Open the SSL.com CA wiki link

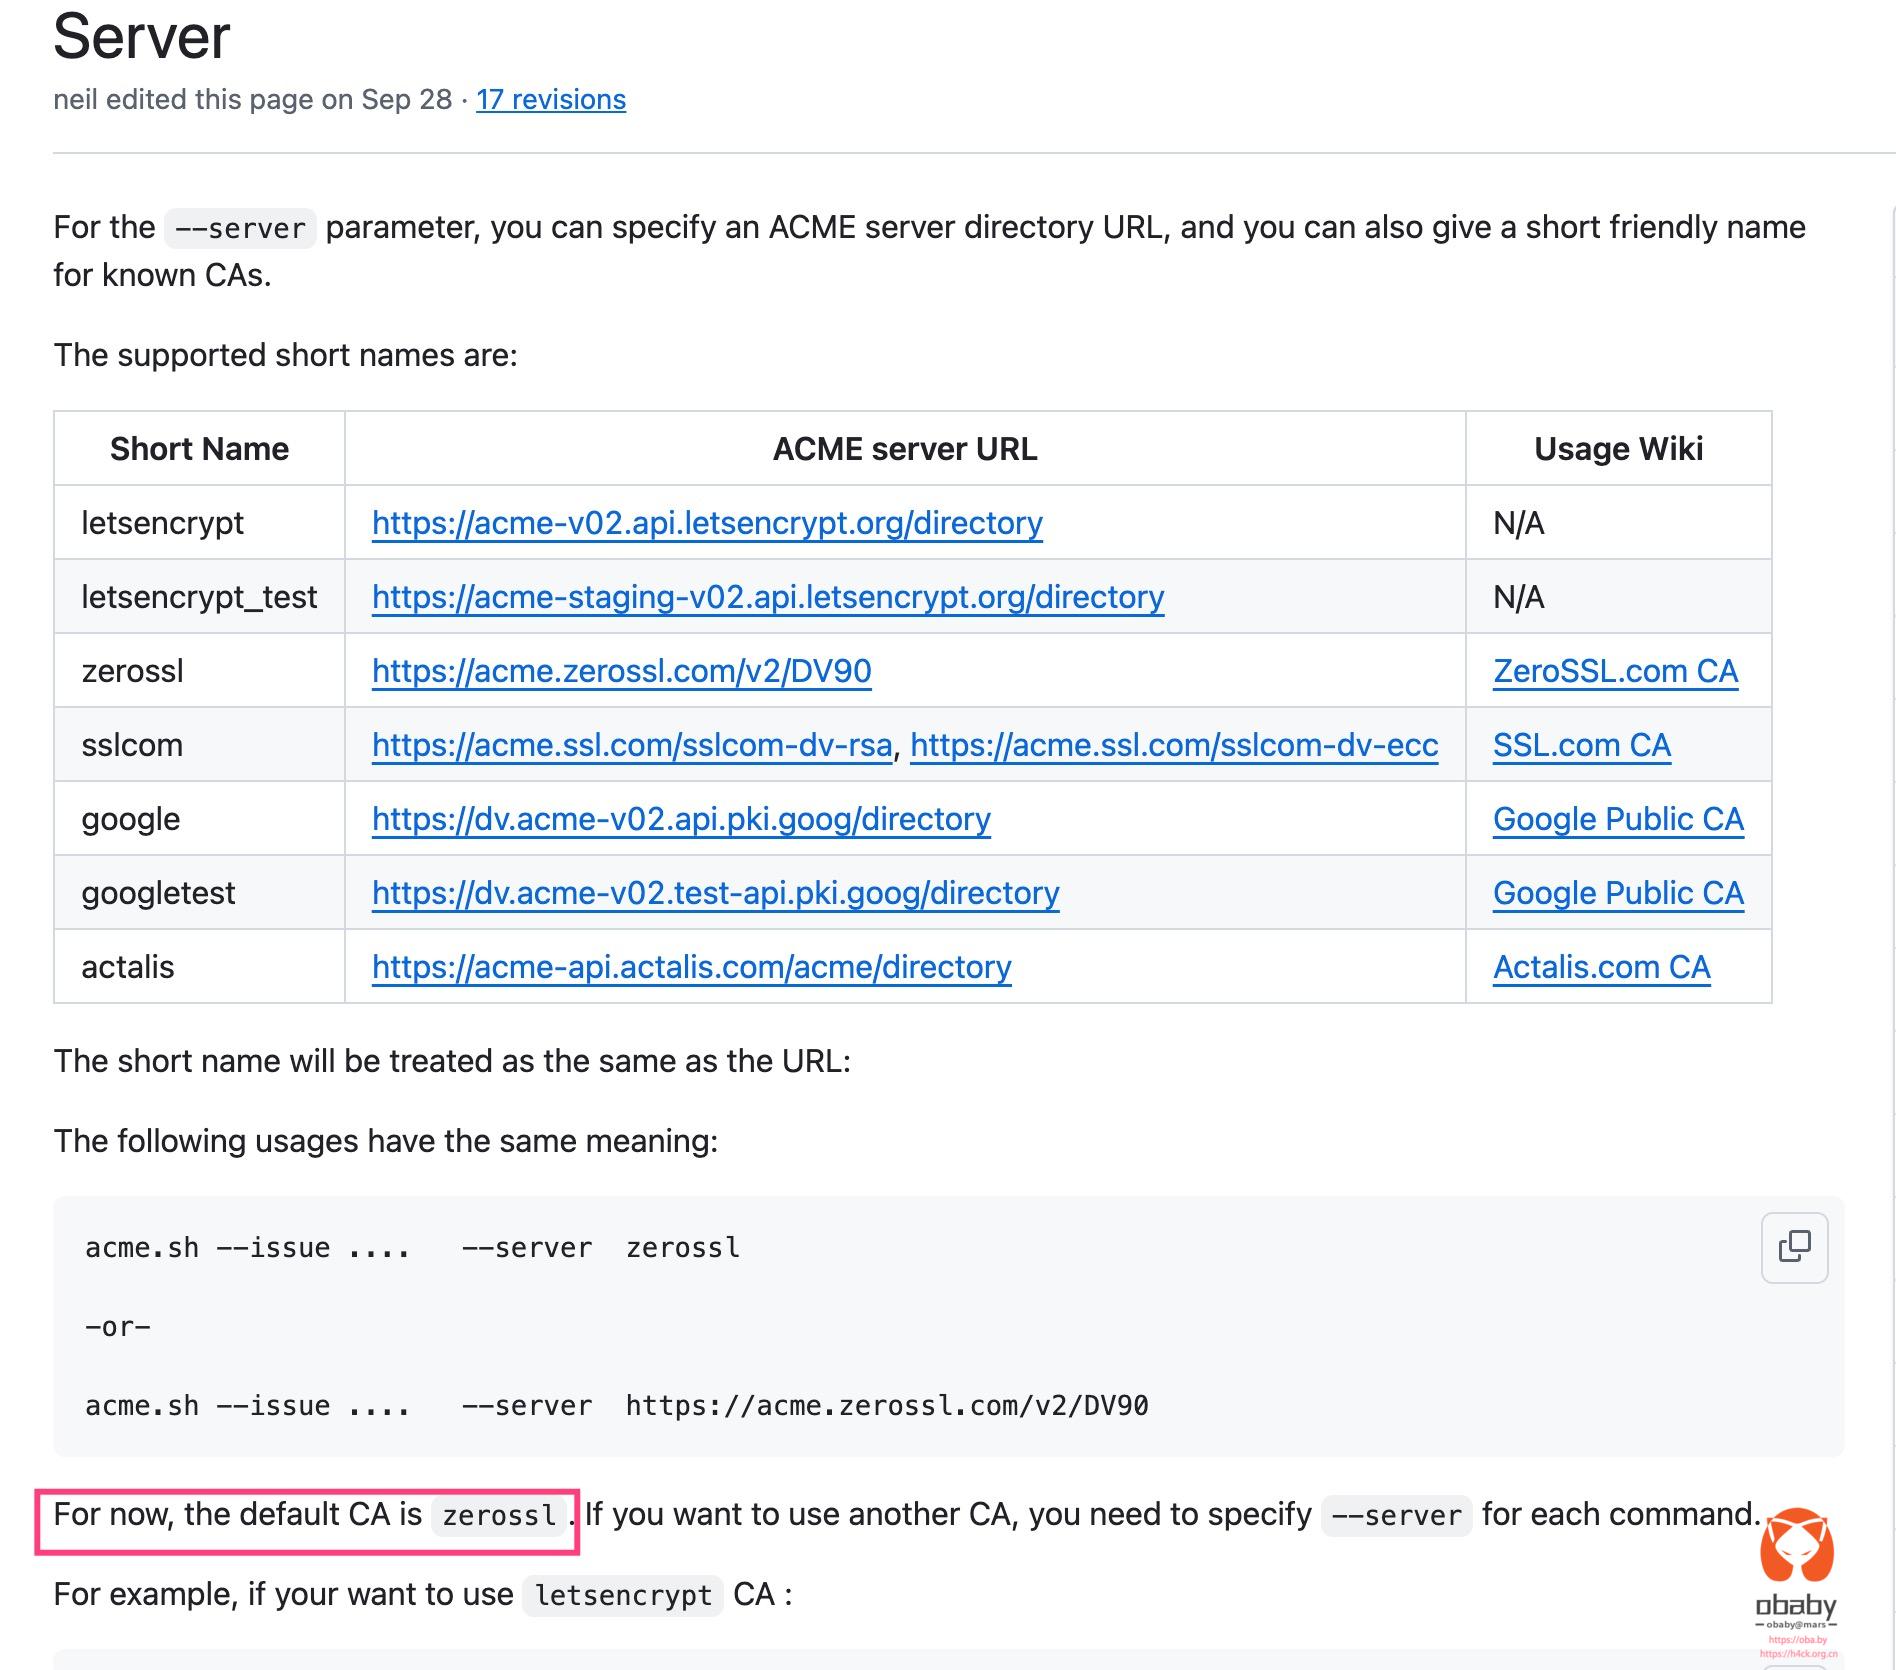coord(1581,745)
